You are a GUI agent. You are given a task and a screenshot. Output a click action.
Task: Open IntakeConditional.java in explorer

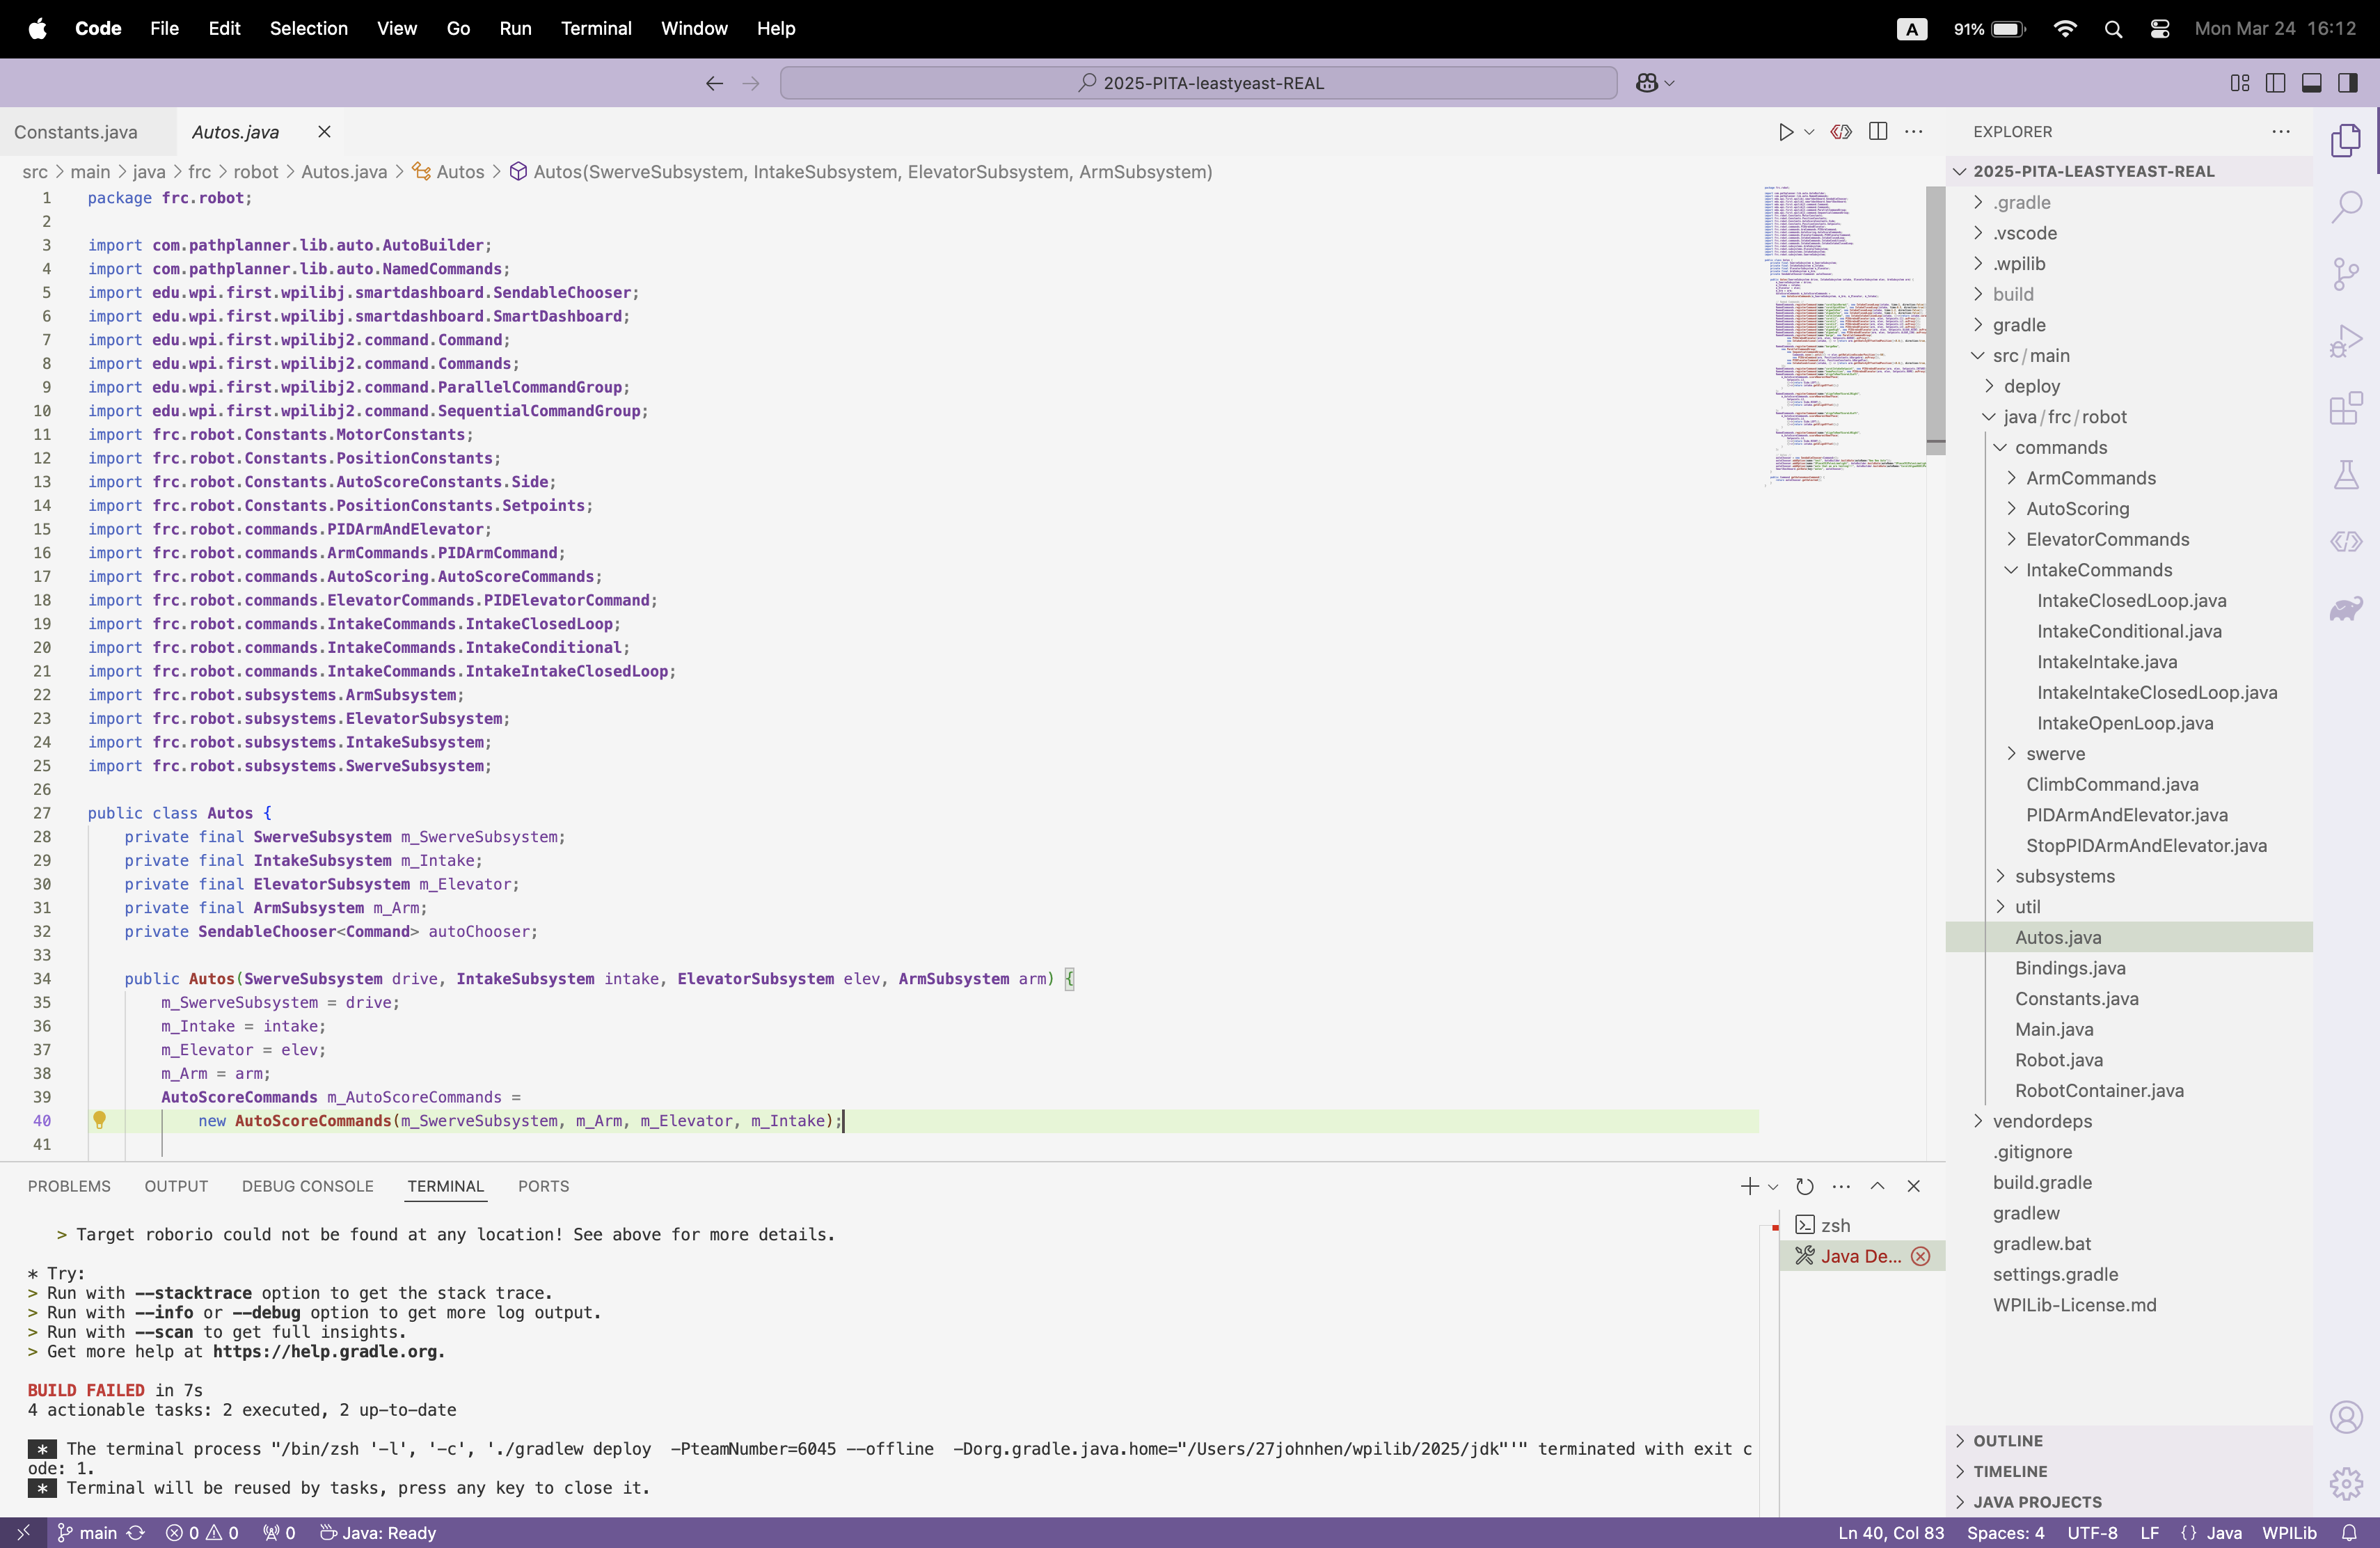[2129, 631]
